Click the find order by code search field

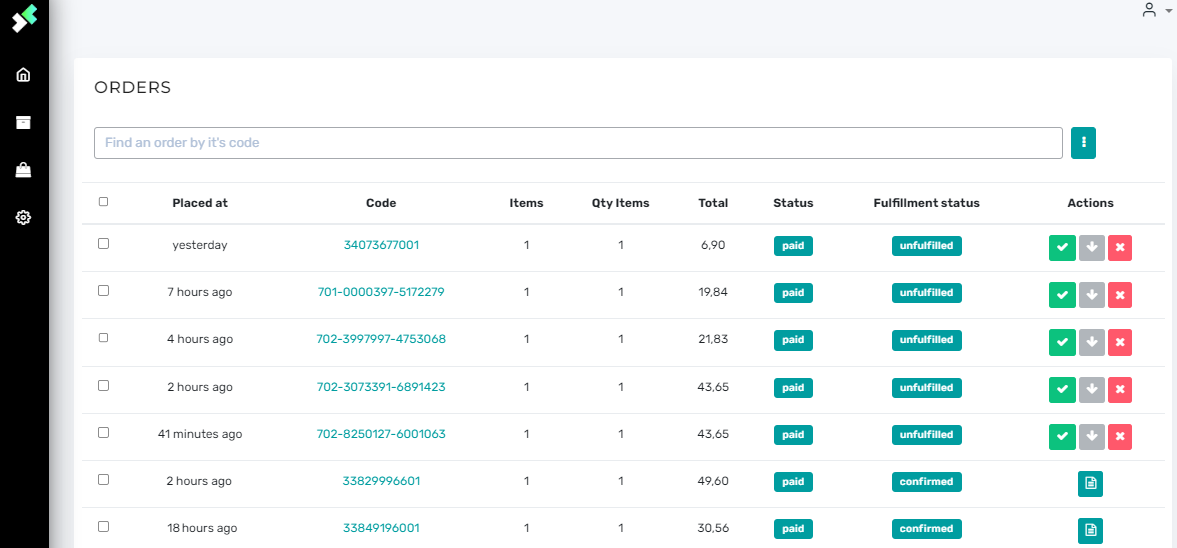578,143
